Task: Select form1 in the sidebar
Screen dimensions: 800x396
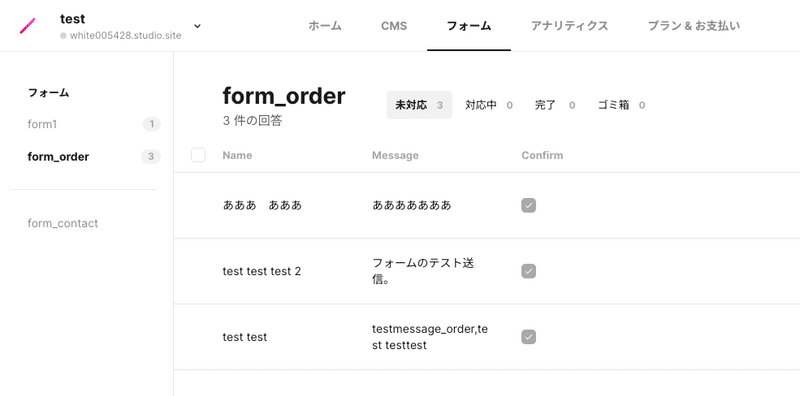Action: (42, 124)
